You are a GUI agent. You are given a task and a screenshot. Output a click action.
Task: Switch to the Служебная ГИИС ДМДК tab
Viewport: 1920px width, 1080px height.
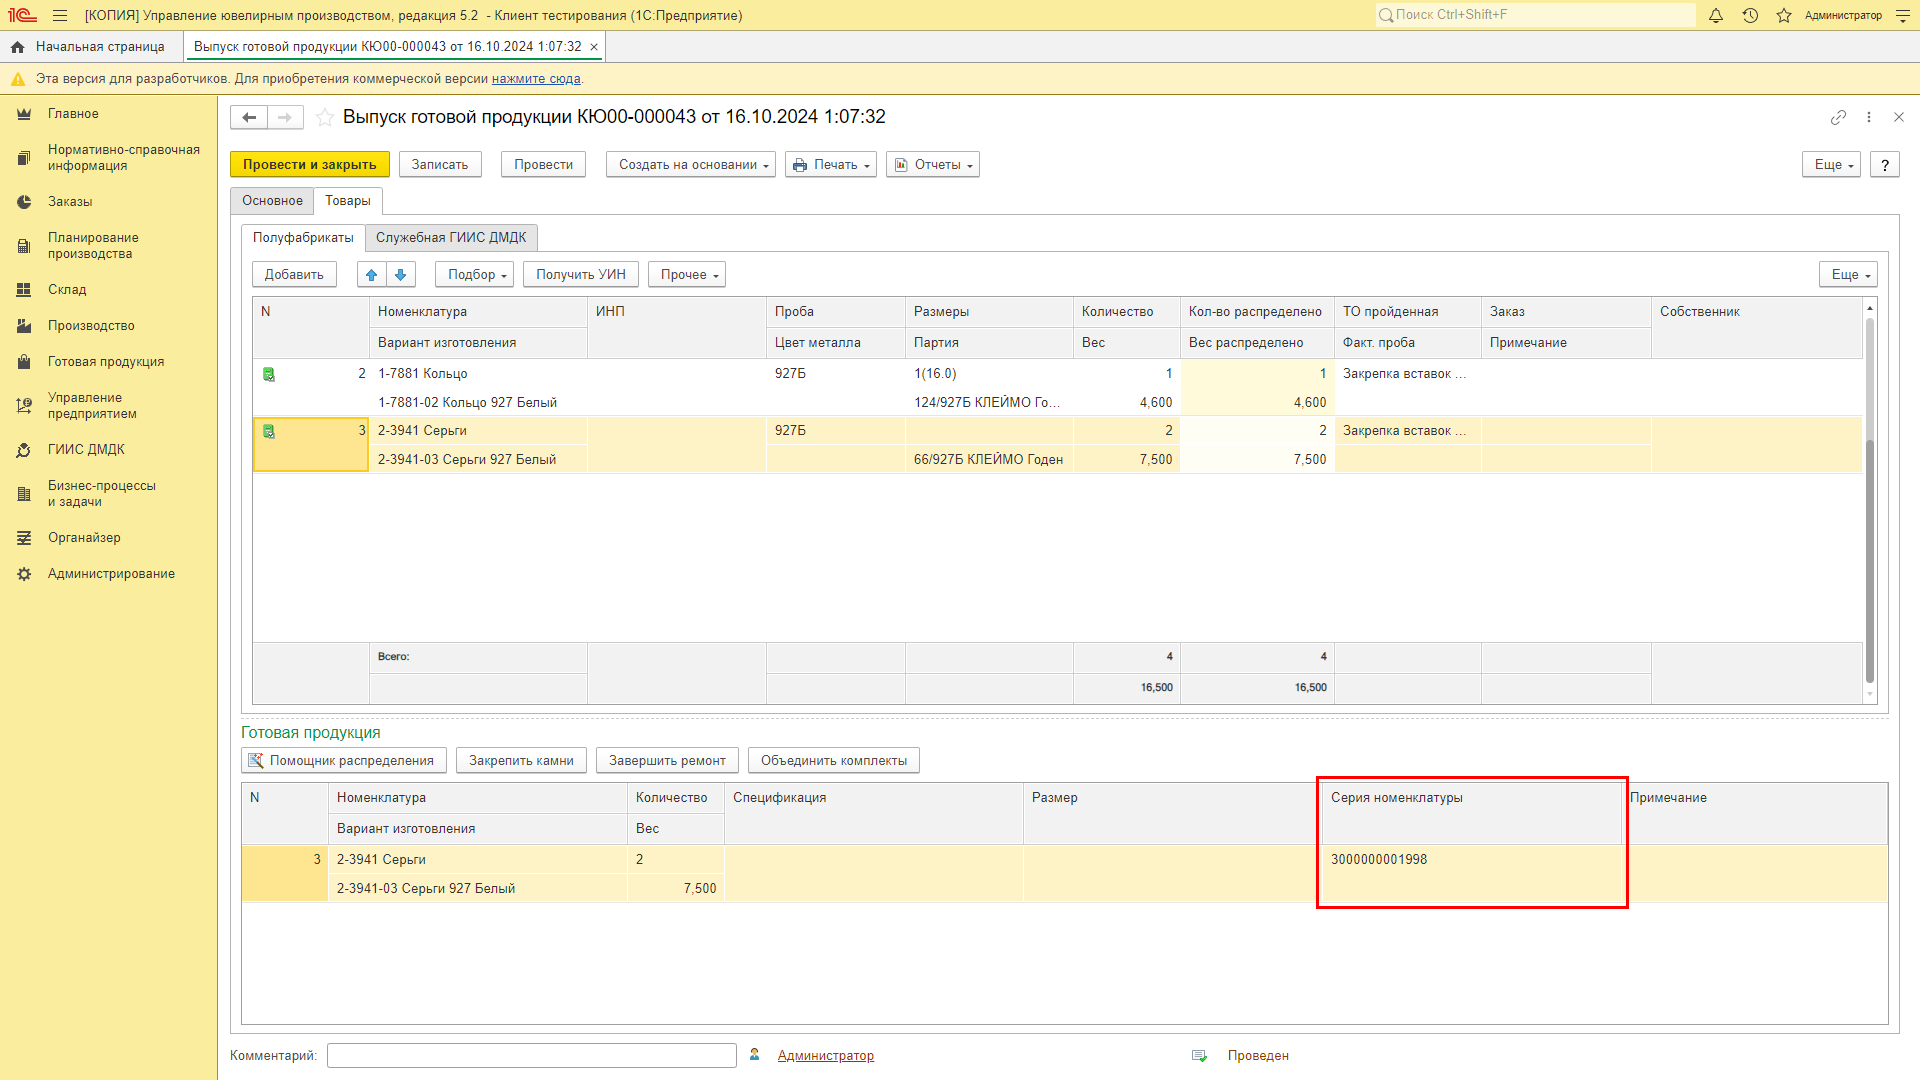(x=451, y=238)
